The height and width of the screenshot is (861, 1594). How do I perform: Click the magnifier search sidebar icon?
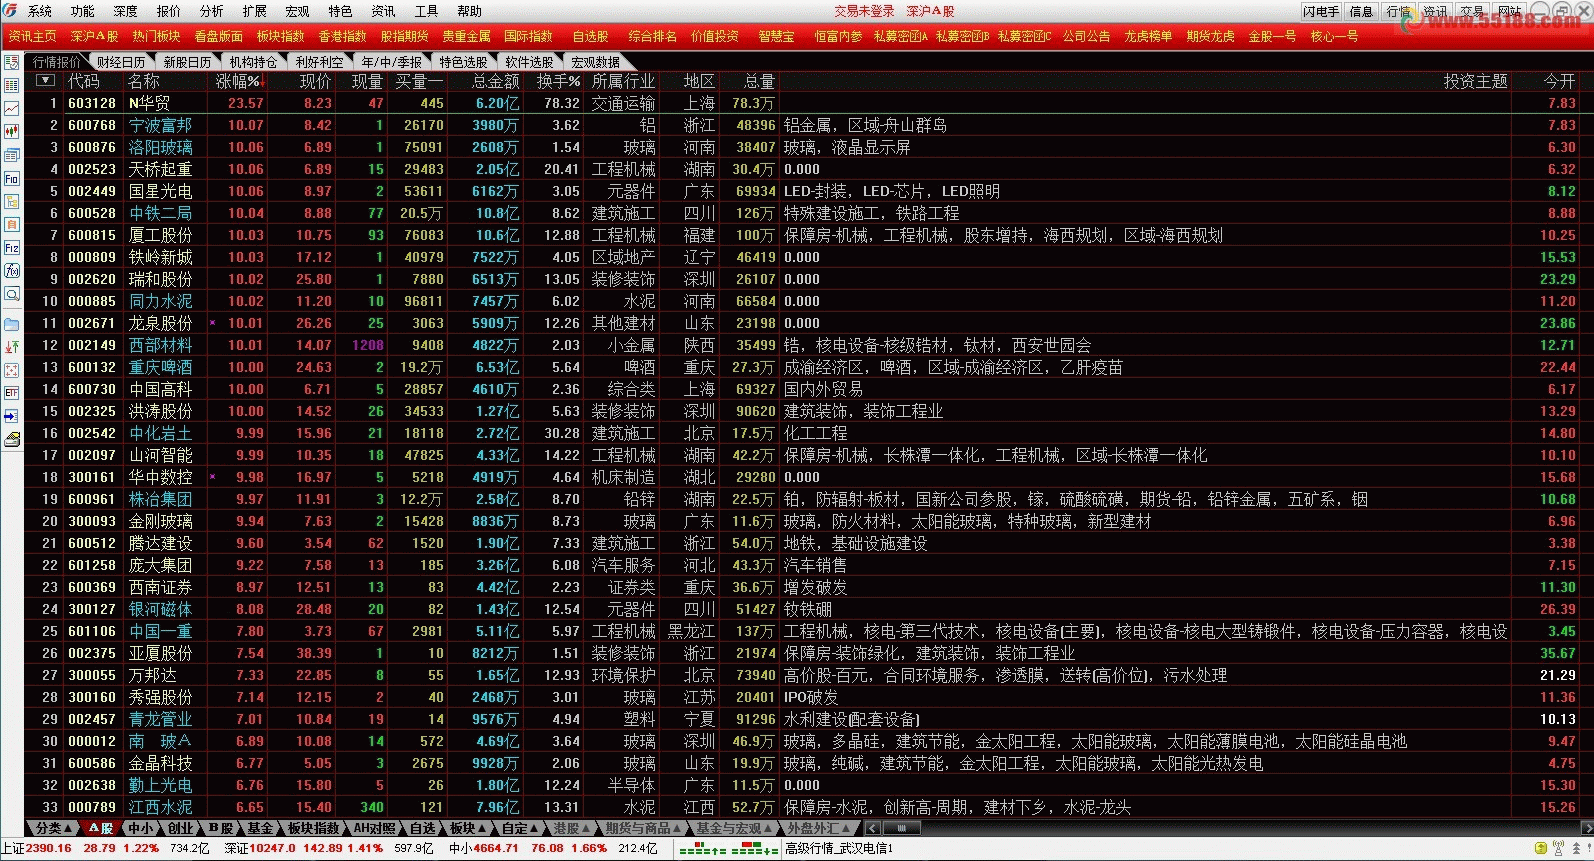tap(11, 294)
